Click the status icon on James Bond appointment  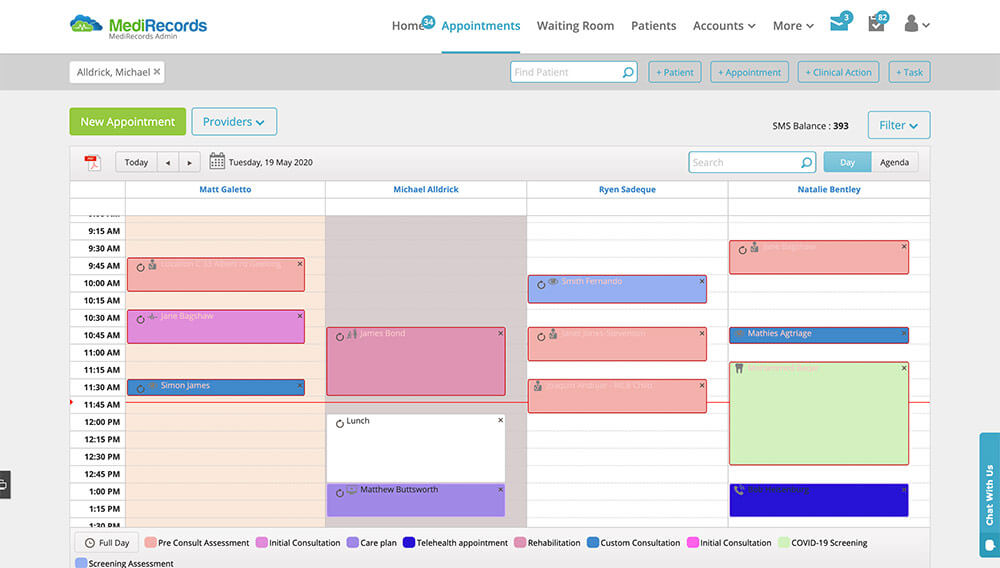(340, 337)
